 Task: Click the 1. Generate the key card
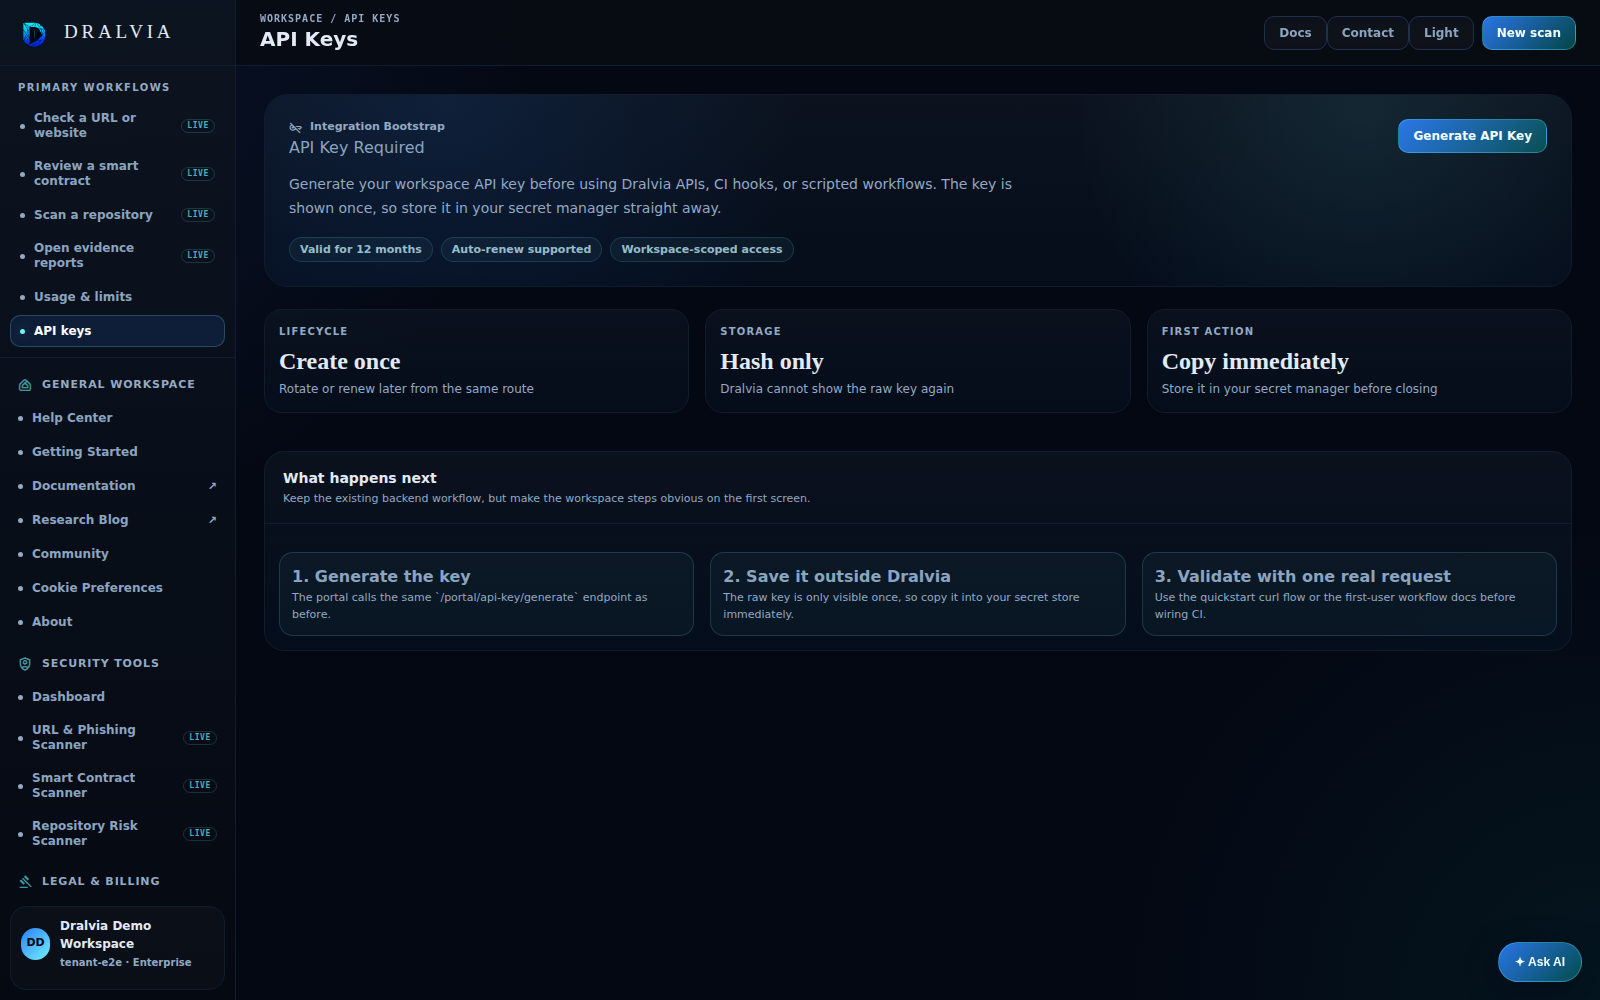[486, 594]
